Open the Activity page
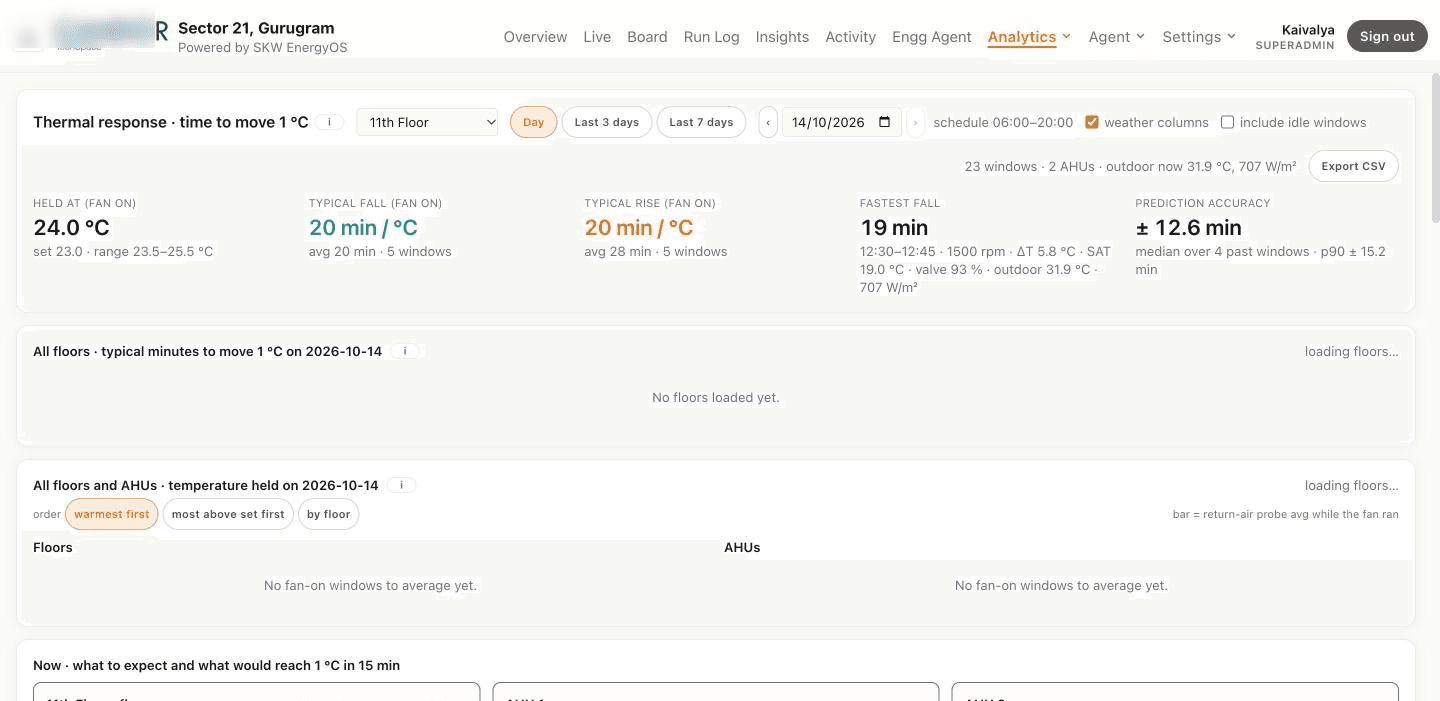This screenshot has width=1440, height=701. click(x=850, y=37)
